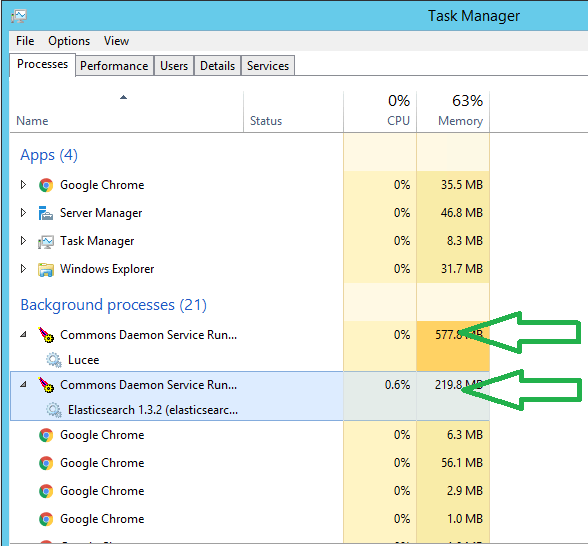Click the sort arrow above Name
588x546 pixels.
(x=123, y=98)
